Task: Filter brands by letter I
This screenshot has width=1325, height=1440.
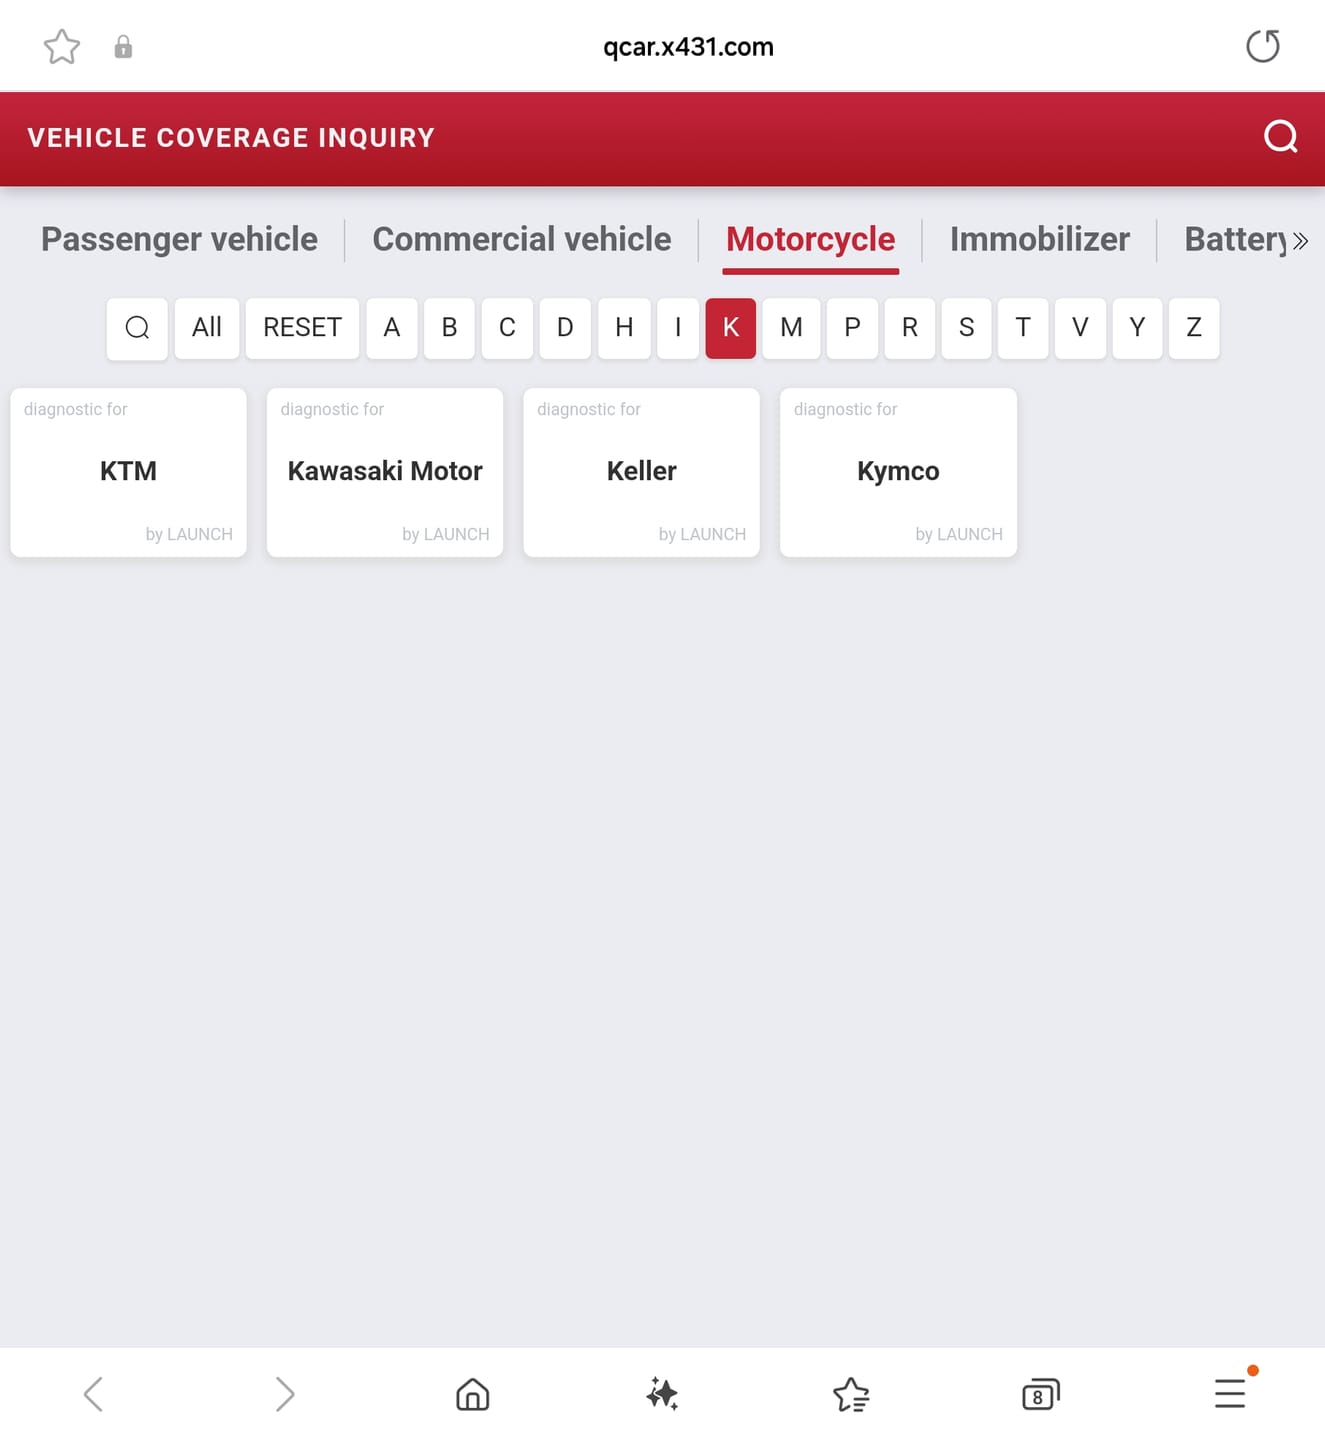Action: [678, 328]
